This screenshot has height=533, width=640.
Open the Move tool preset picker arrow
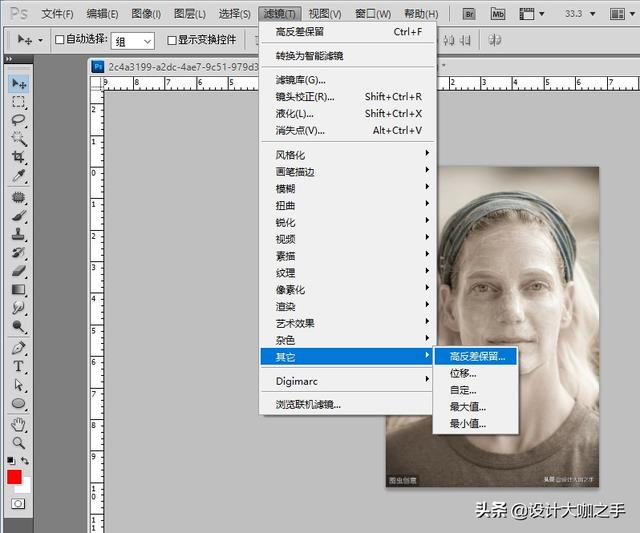pyautogui.click(x=40, y=40)
